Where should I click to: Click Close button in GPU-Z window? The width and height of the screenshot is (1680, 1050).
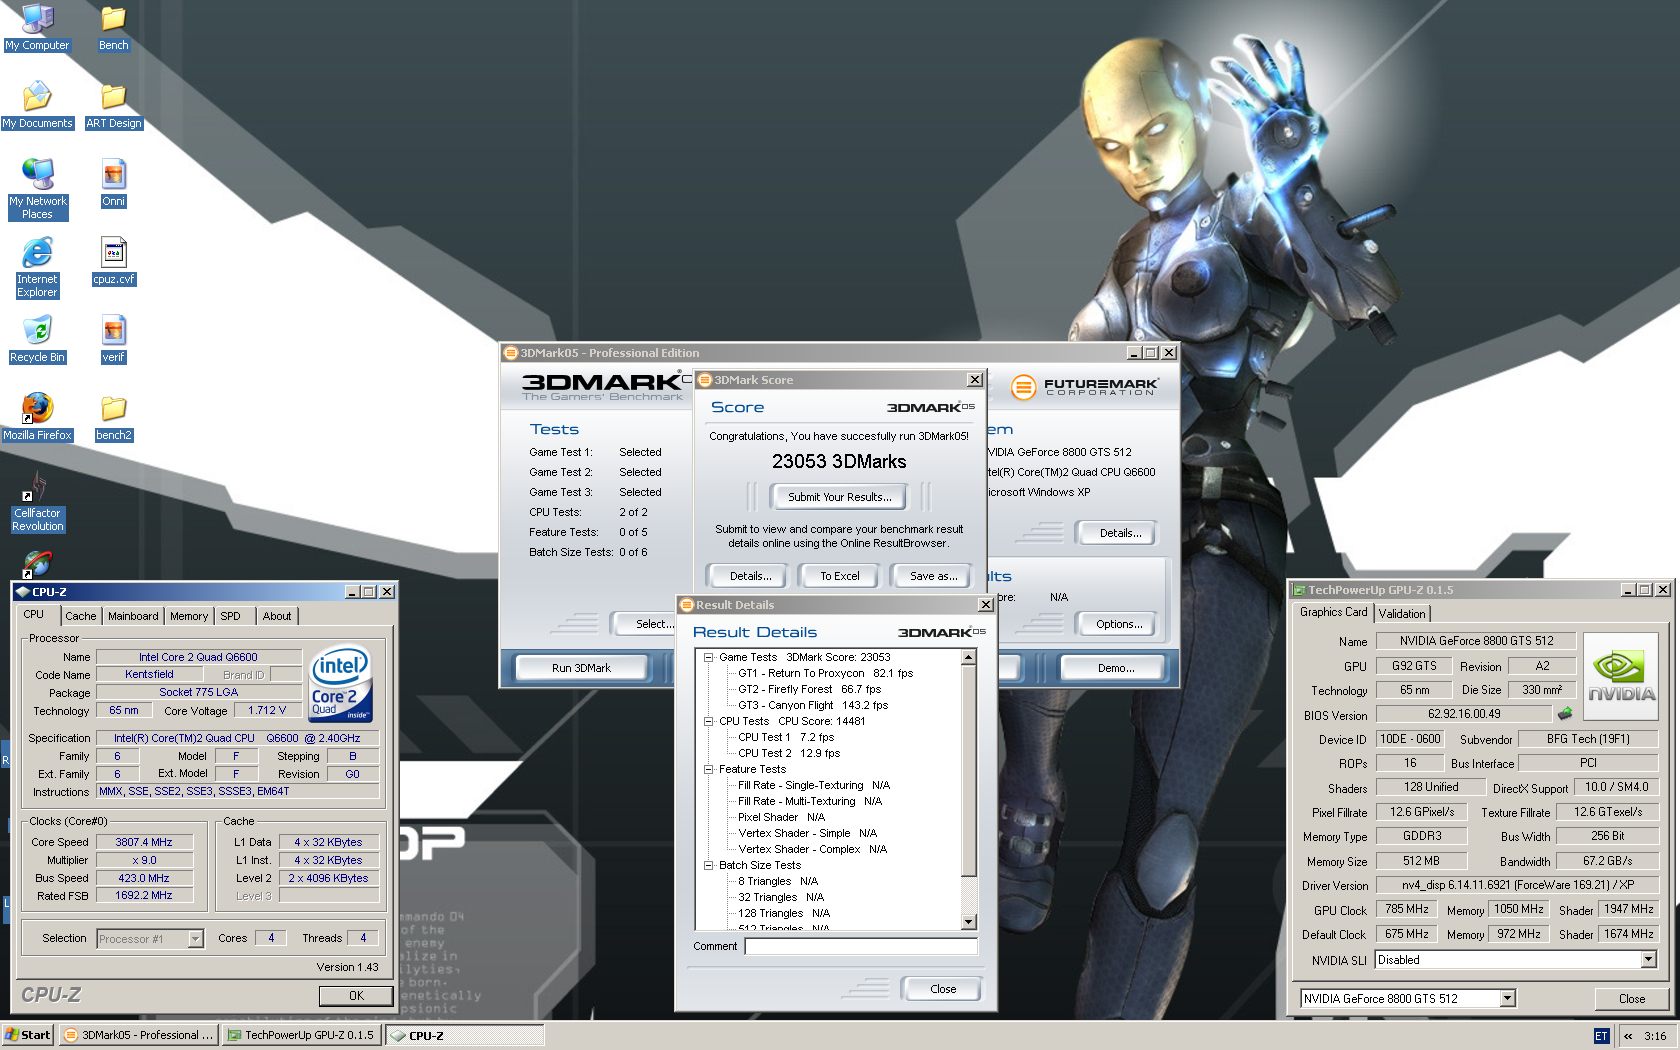click(1631, 999)
